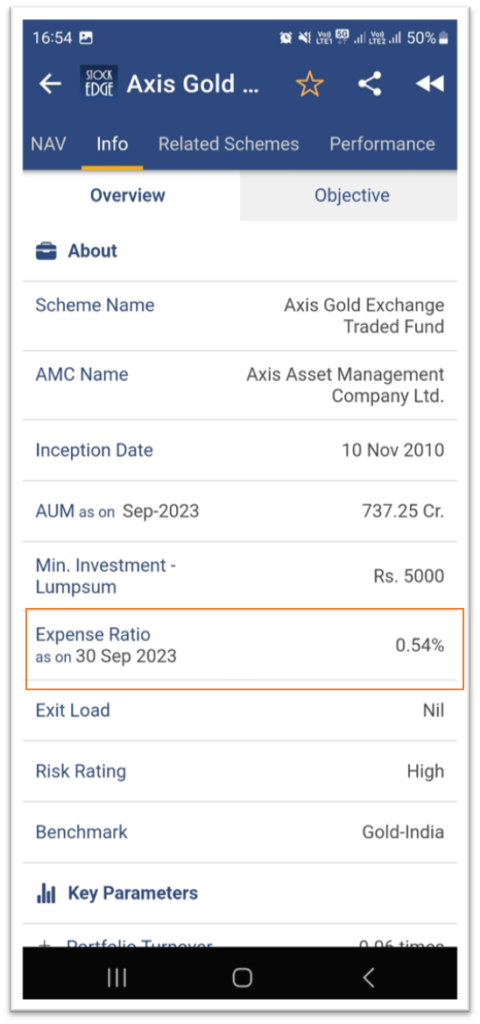Tap the back arrow icon
Image resolution: width=480 pixels, height=1024 pixels.
50,84
